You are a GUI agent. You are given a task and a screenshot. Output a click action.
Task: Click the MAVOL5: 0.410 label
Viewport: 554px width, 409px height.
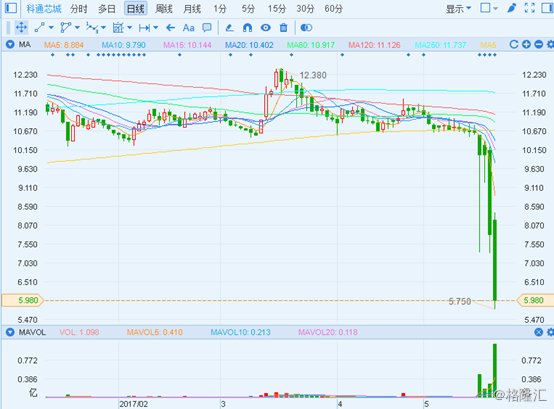tap(155, 332)
